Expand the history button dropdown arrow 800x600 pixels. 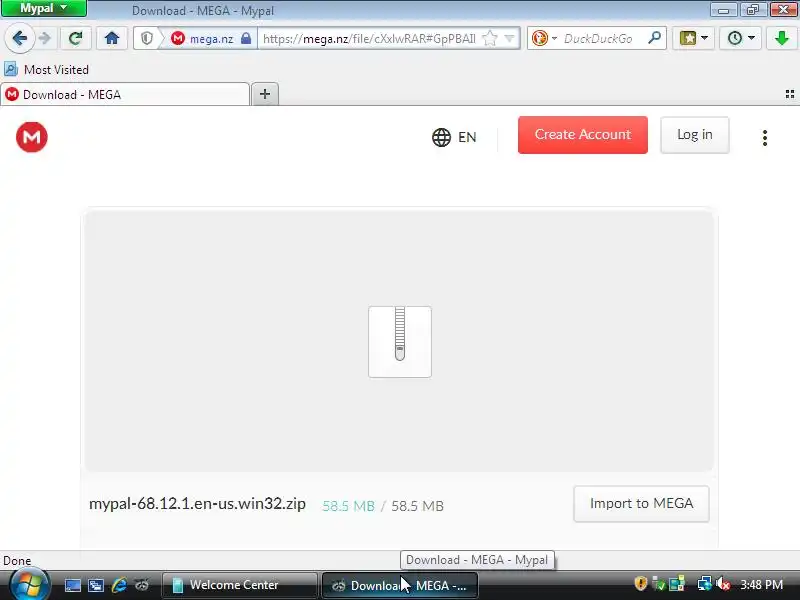[x=752, y=38]
